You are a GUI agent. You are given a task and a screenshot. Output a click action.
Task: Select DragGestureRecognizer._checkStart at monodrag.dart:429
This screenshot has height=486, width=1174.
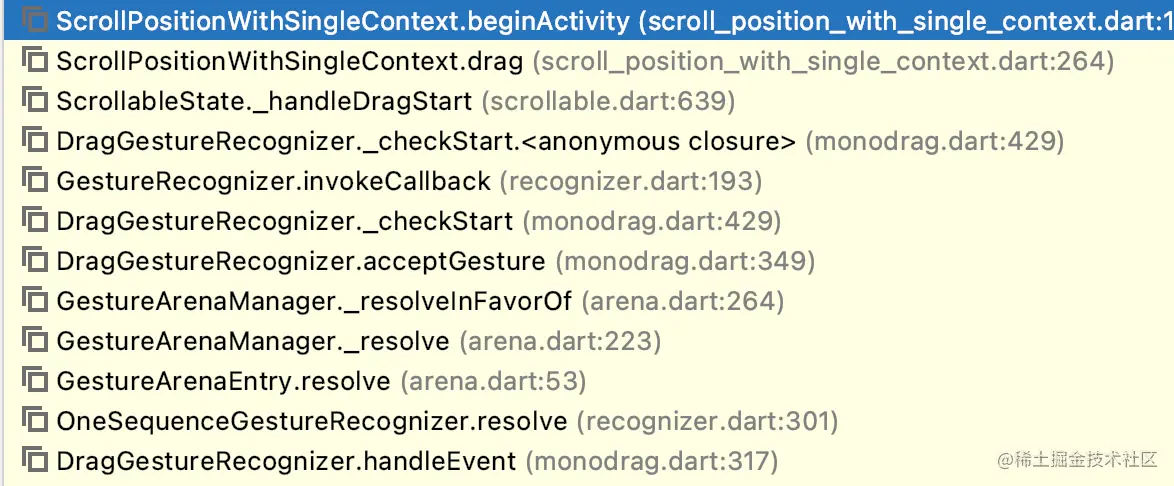click(x=285, y=221)
